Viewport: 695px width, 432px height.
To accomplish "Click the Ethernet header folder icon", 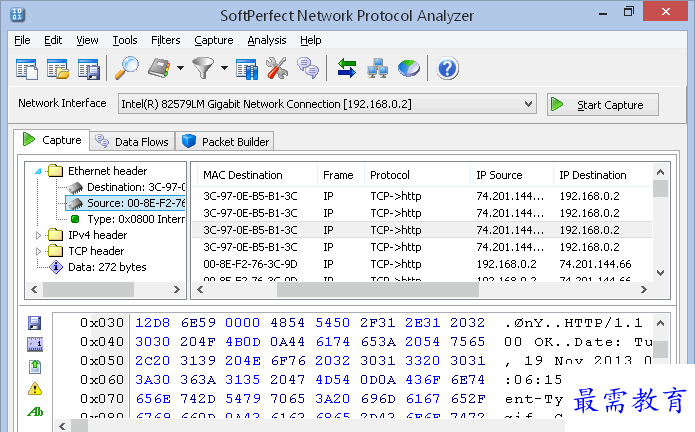I will pos(55,171).
